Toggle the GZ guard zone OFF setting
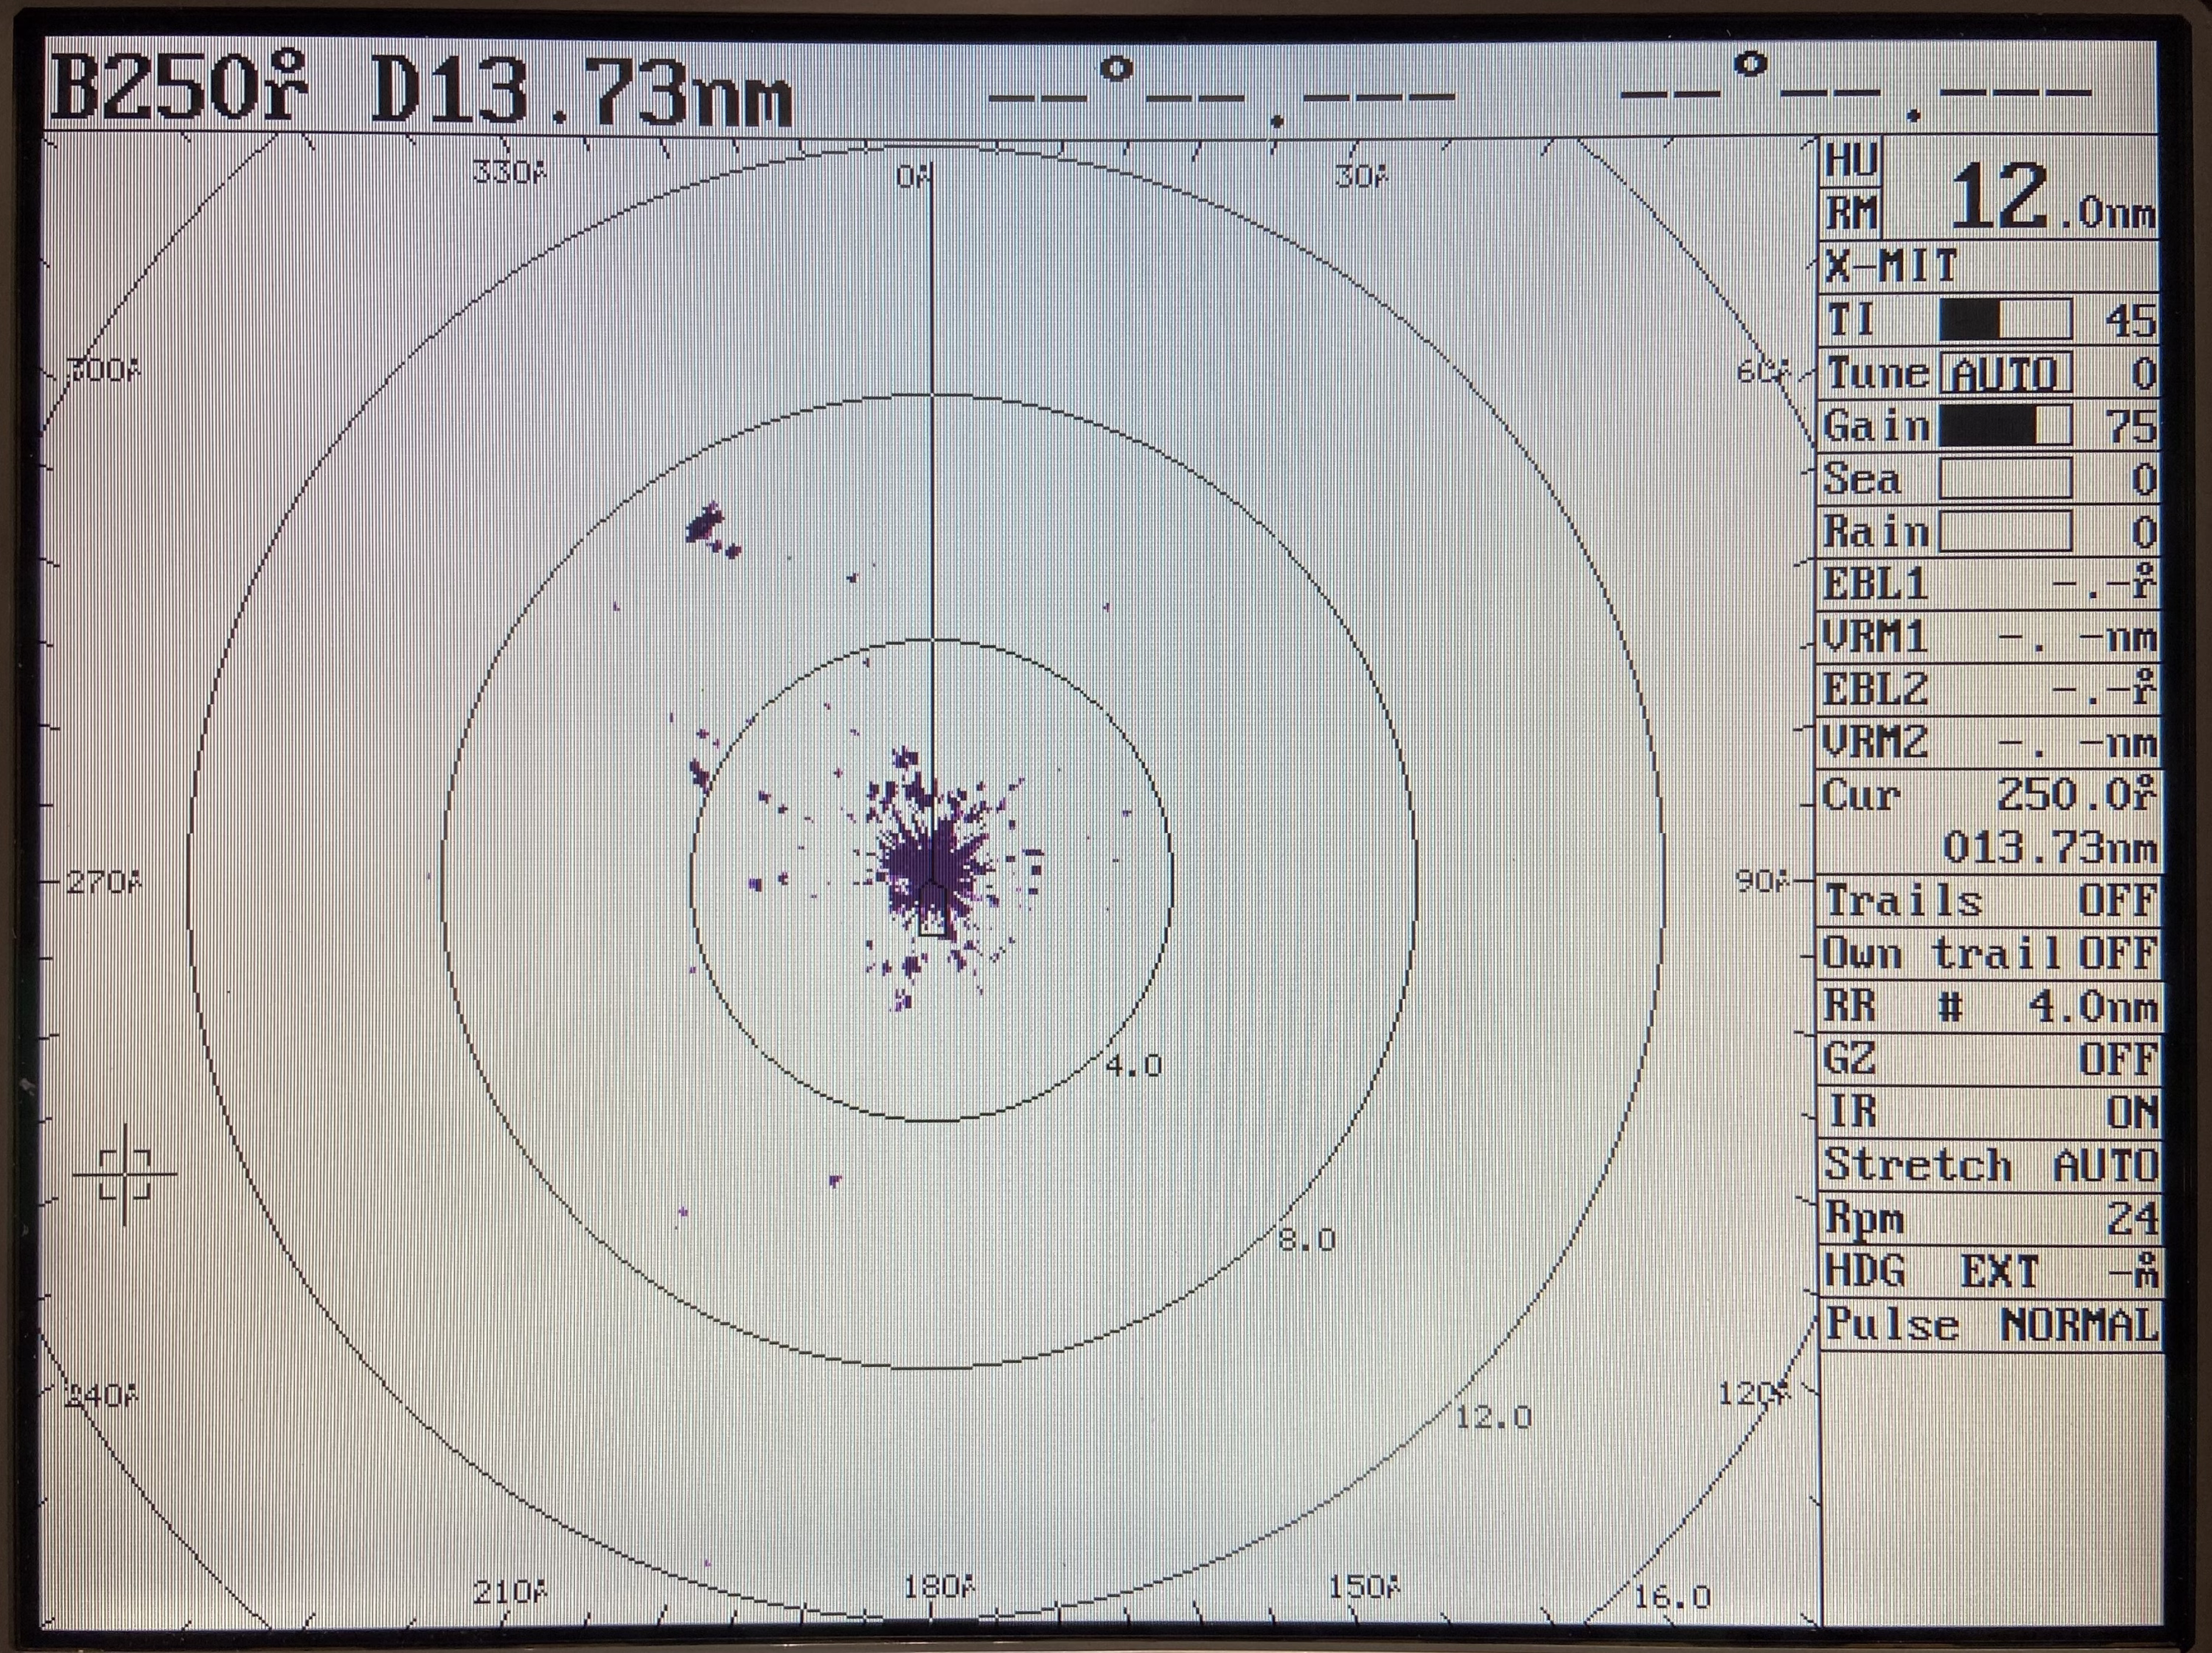Screen dimensions: 2212x1653 click(x=1989, y=1060)
